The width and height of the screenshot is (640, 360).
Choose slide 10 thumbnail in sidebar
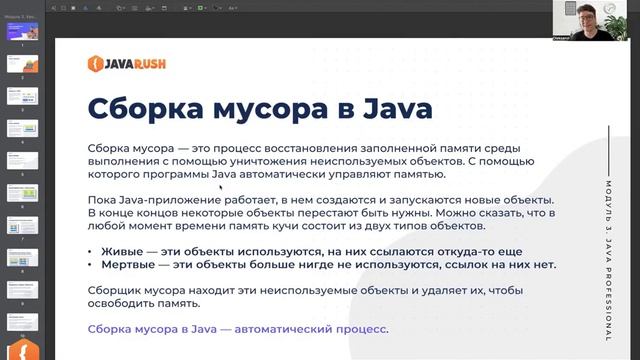[x=22, y=322]
